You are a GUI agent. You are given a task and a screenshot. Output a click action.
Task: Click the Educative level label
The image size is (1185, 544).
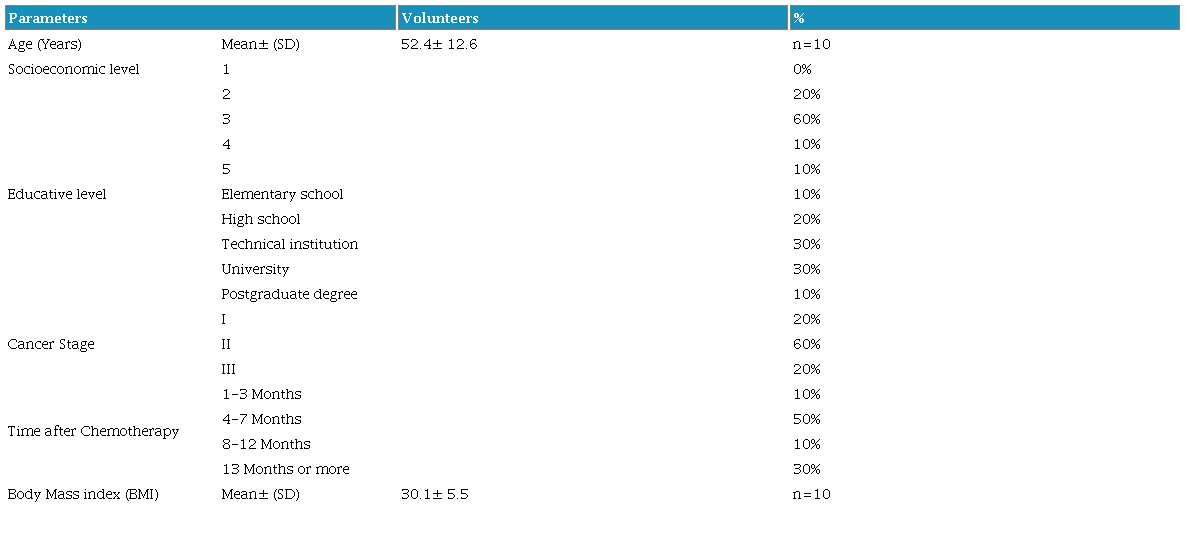click(x=57, y=194)
